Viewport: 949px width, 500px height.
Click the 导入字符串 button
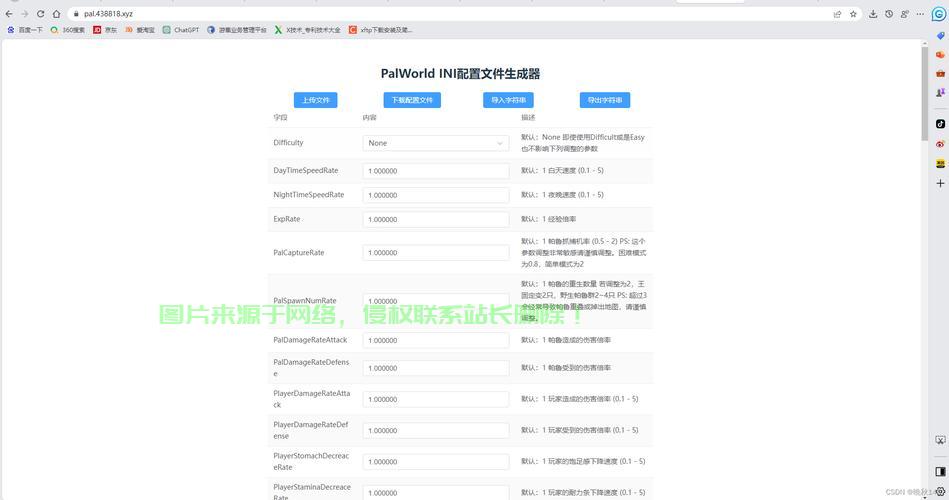point(508,100)
